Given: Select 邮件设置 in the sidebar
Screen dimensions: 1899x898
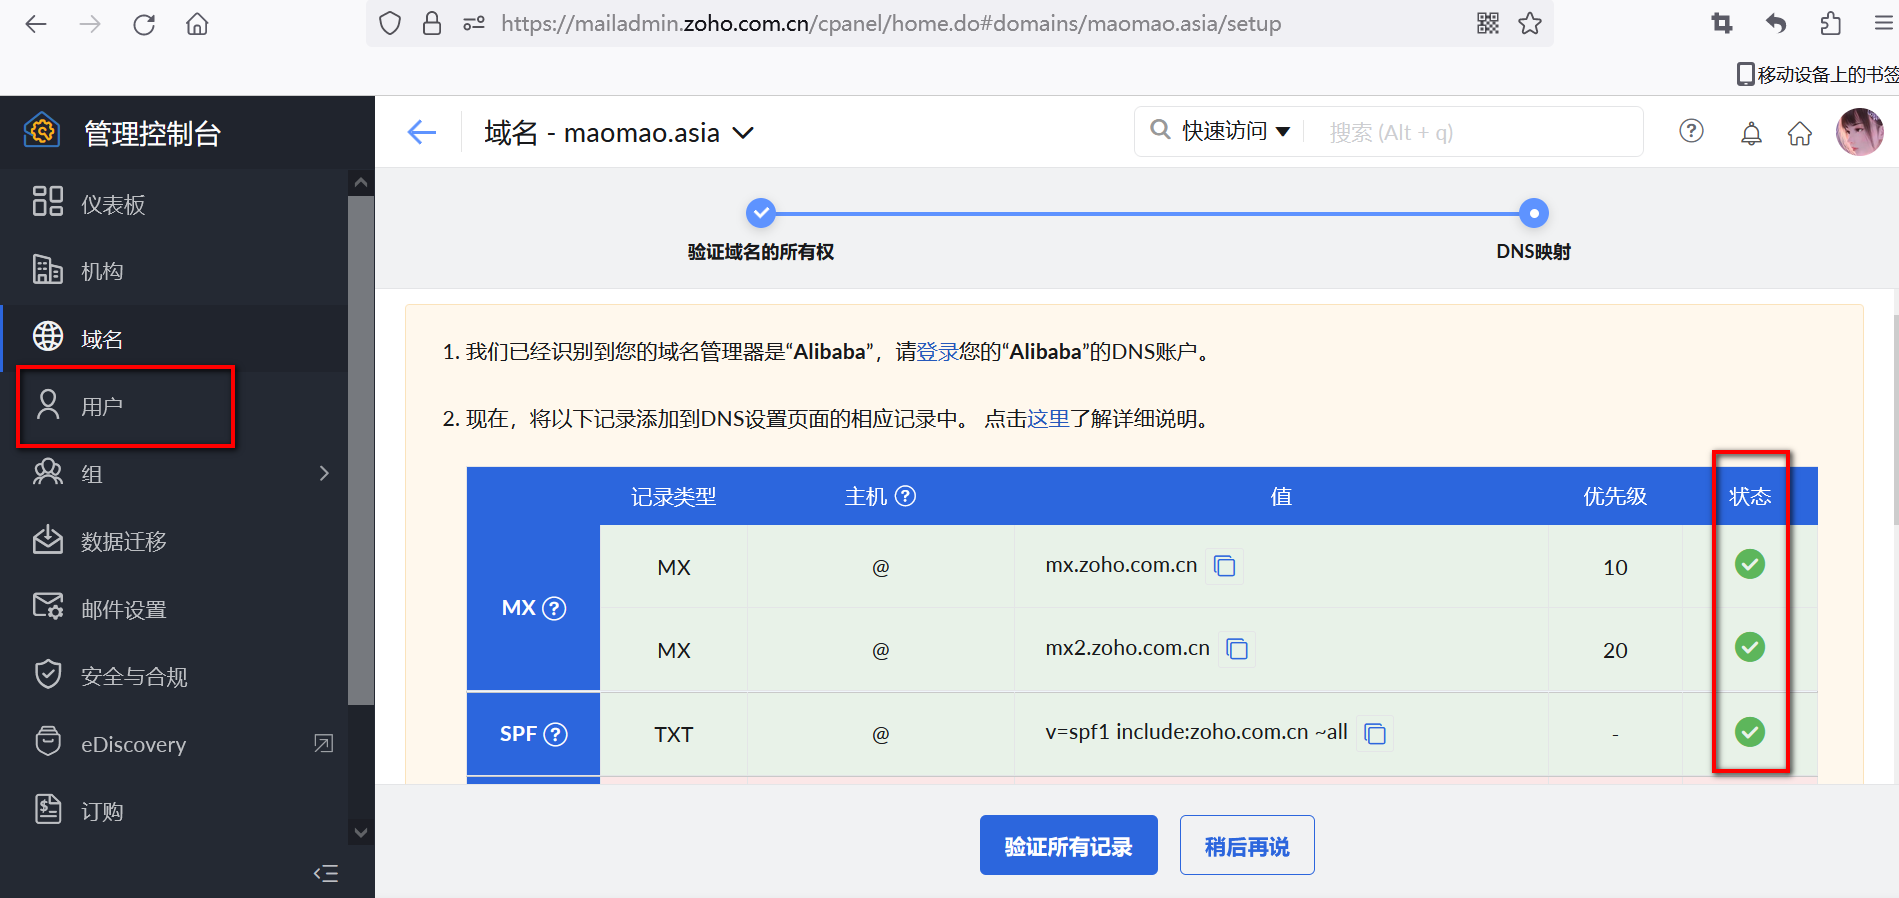Looking at the screenshot, I should (123, 609).
